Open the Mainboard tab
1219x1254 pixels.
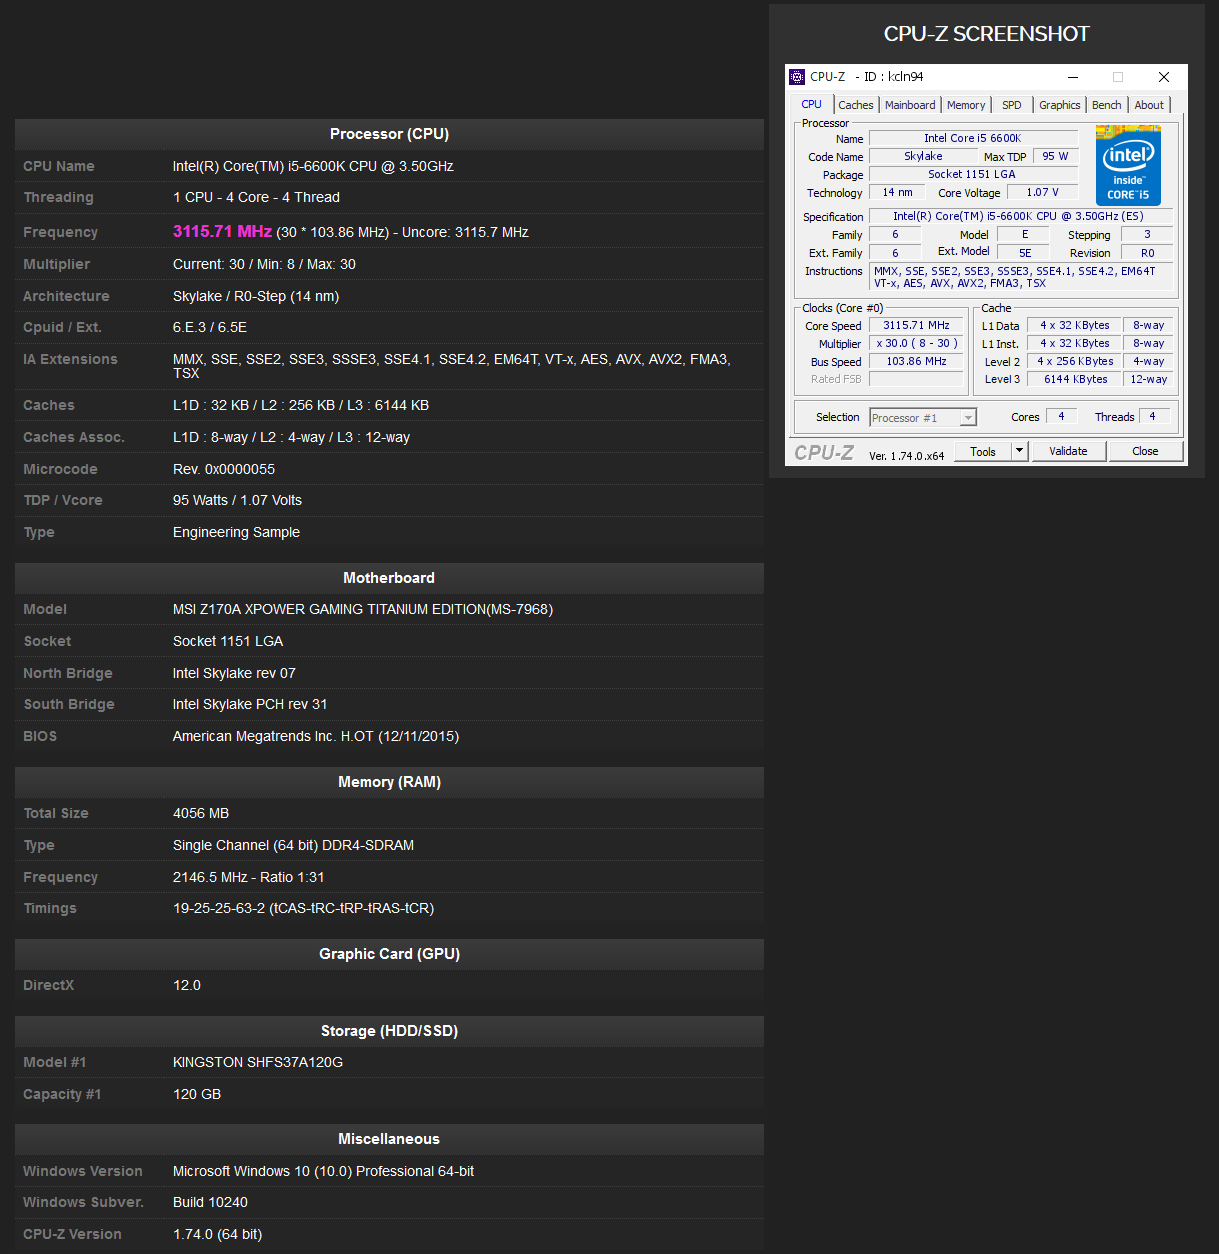point(910,105)
